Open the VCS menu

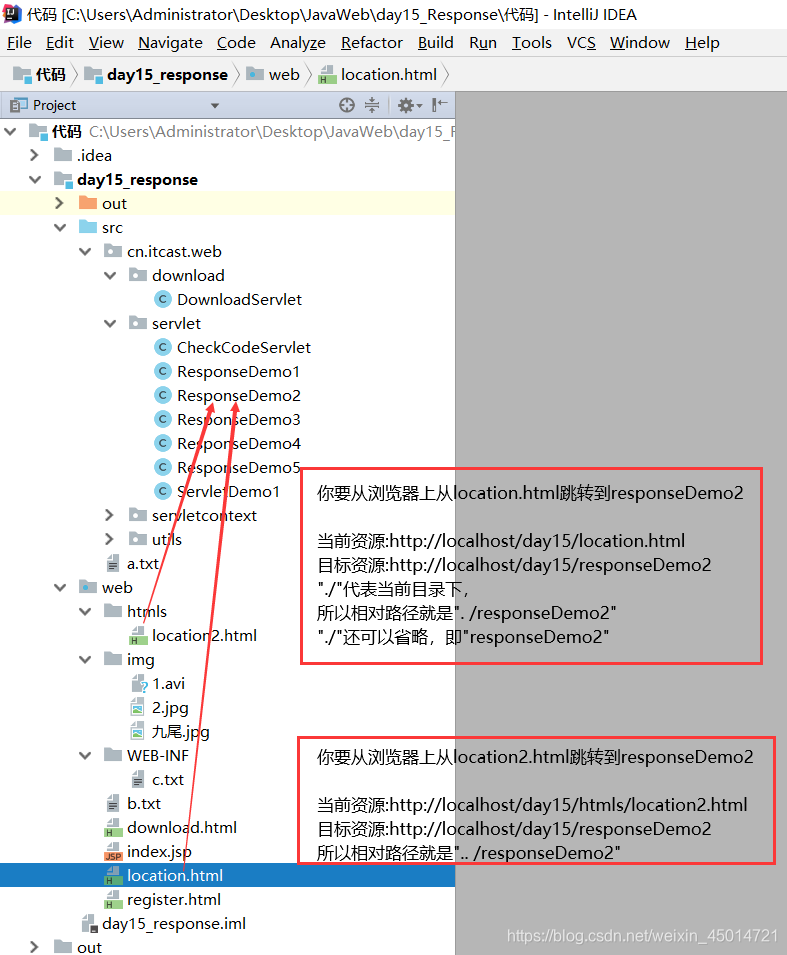point(581,43)
